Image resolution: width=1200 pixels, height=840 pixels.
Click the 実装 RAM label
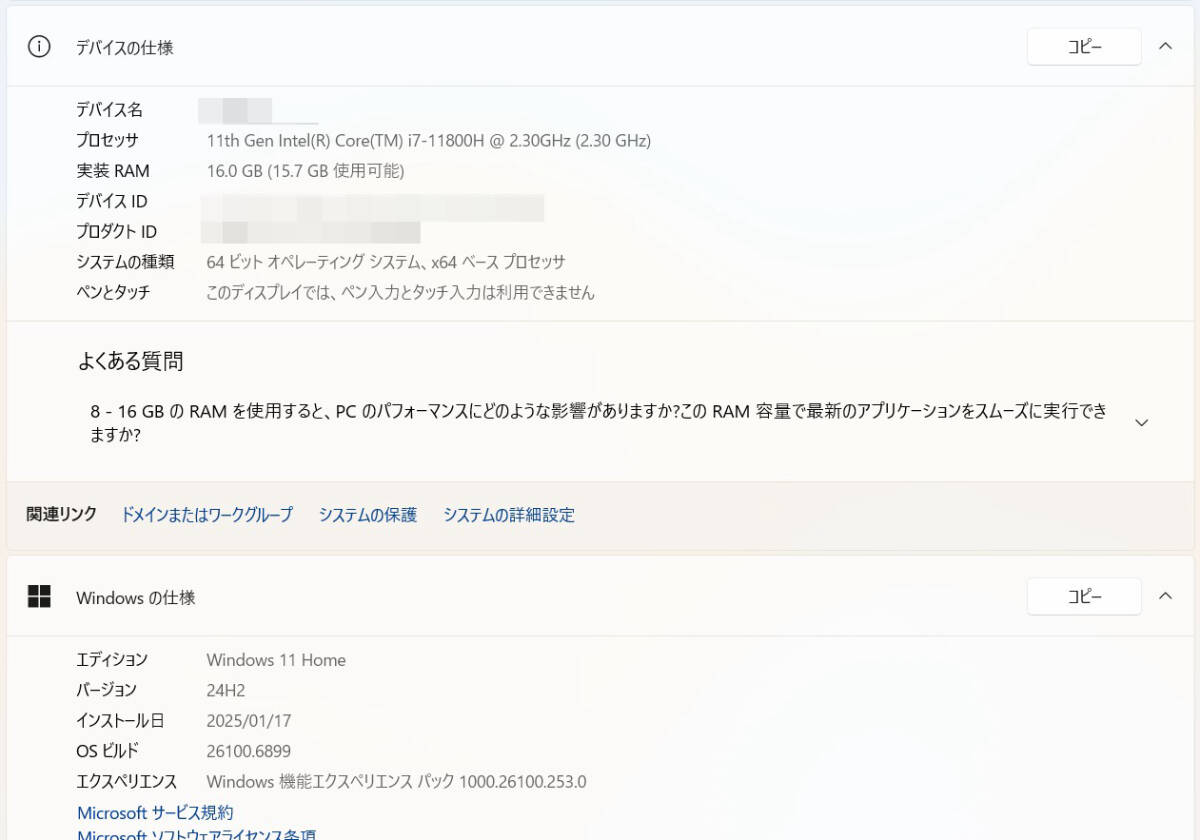click(x=113, y=171)
